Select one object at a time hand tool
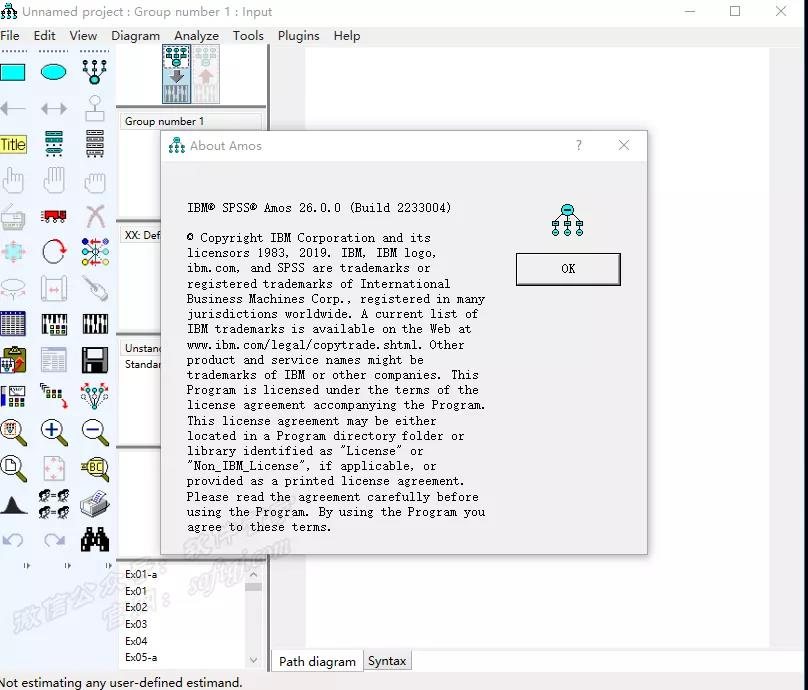The height and width of the screenshot is (690, 808). (x=13, y=180)
